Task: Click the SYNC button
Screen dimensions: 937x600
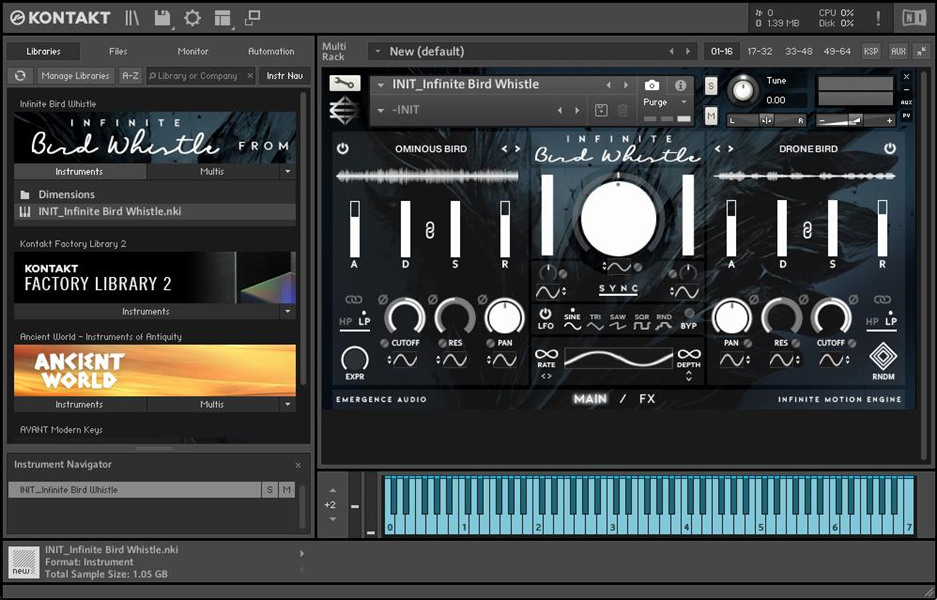Action: 617,289
